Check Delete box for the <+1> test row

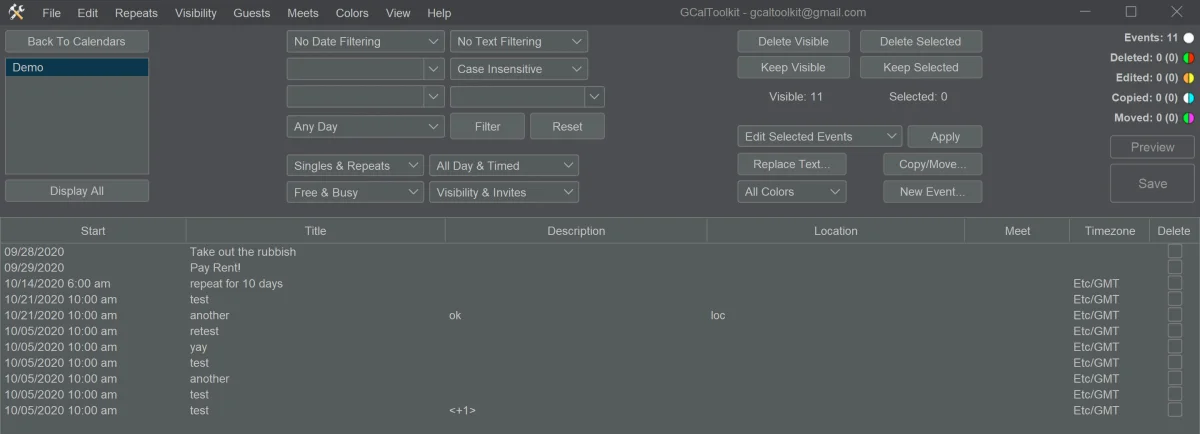pos(1174,410)
